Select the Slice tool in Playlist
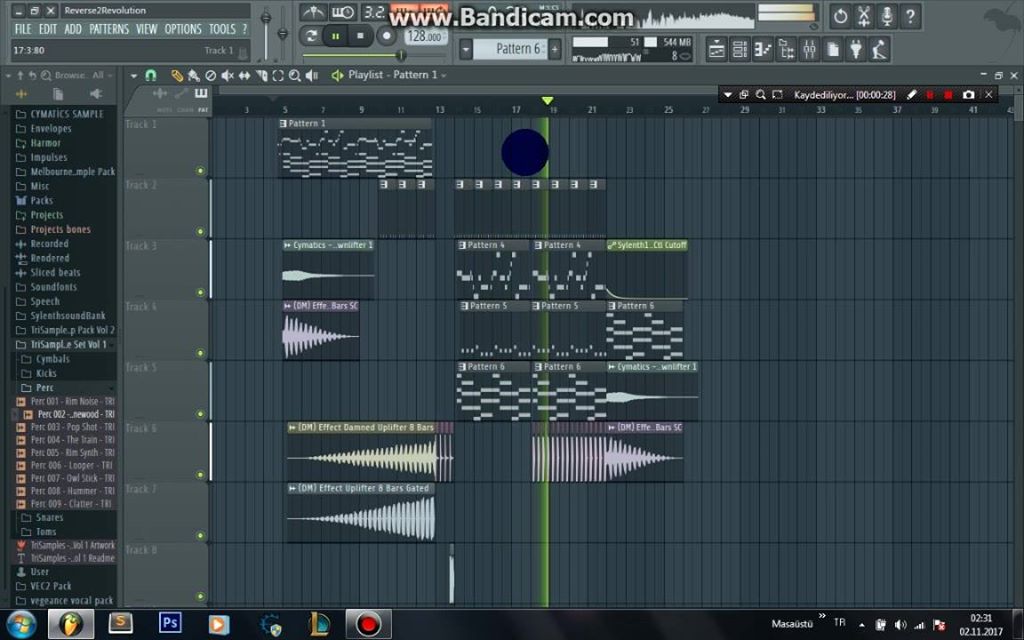Image resolution: width=1024 pixels, height=640 pixels. pyautogui.click(x=261, y=76)
